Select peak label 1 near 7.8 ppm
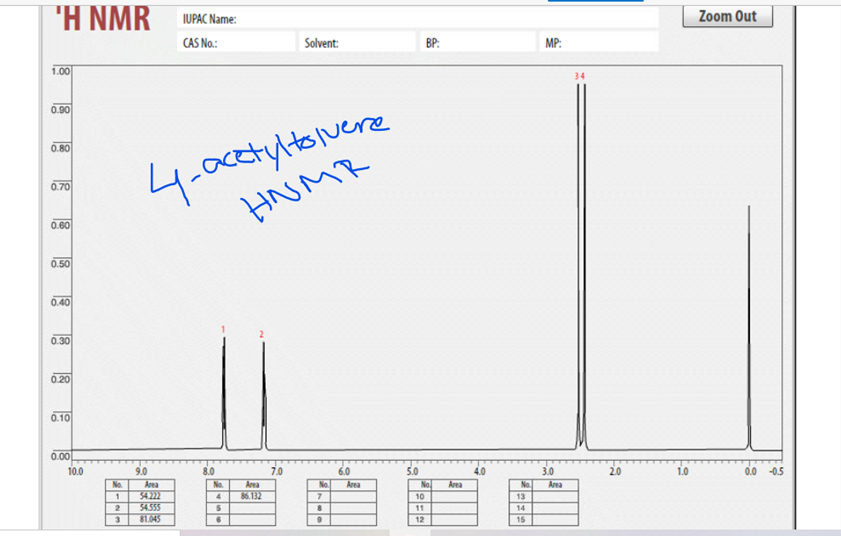The image size is (841, 536). pos(223,329)
